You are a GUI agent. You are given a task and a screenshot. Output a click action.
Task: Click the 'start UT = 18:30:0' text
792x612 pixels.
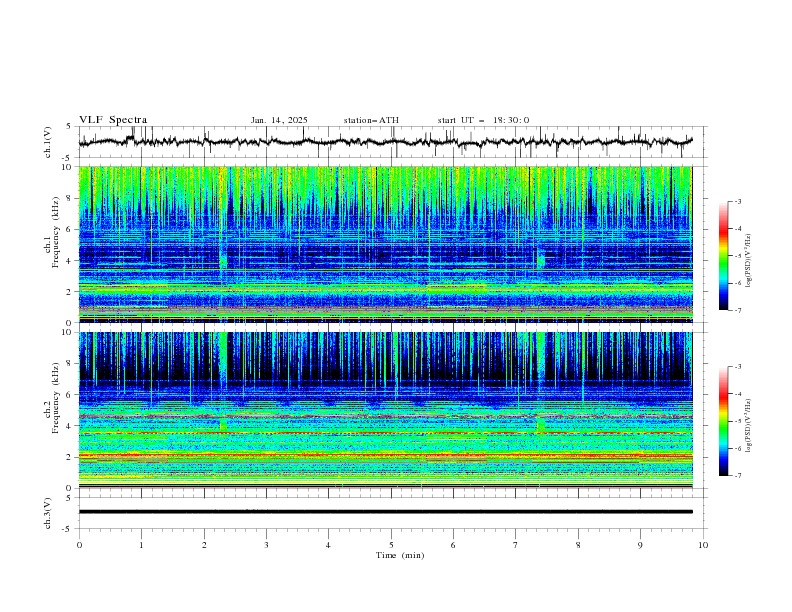coord(483,120)
